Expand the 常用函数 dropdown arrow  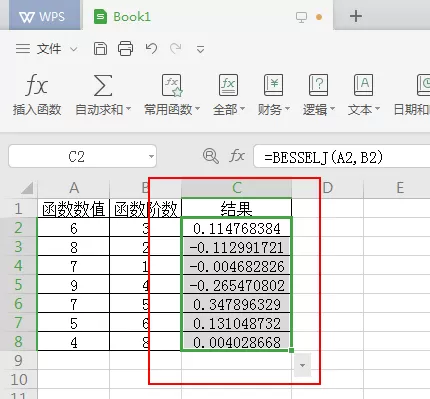[x=197, y=109]
